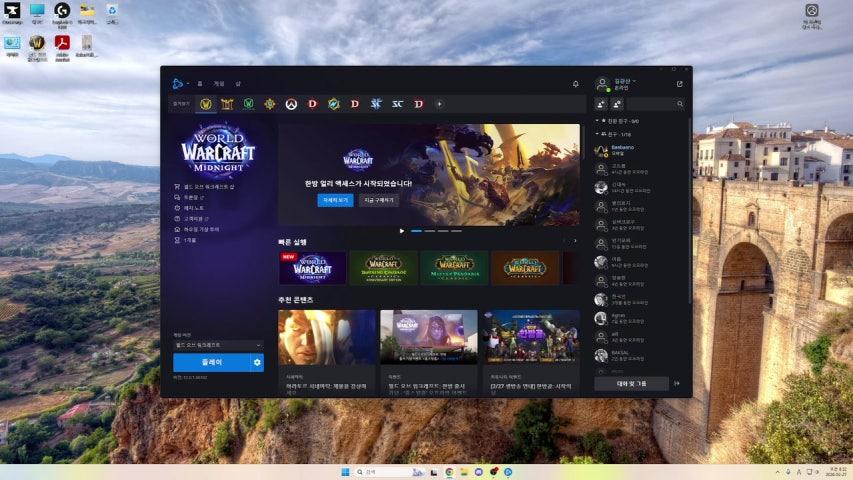
Task: Add a game with the plus icon
Action: [439, 104]
